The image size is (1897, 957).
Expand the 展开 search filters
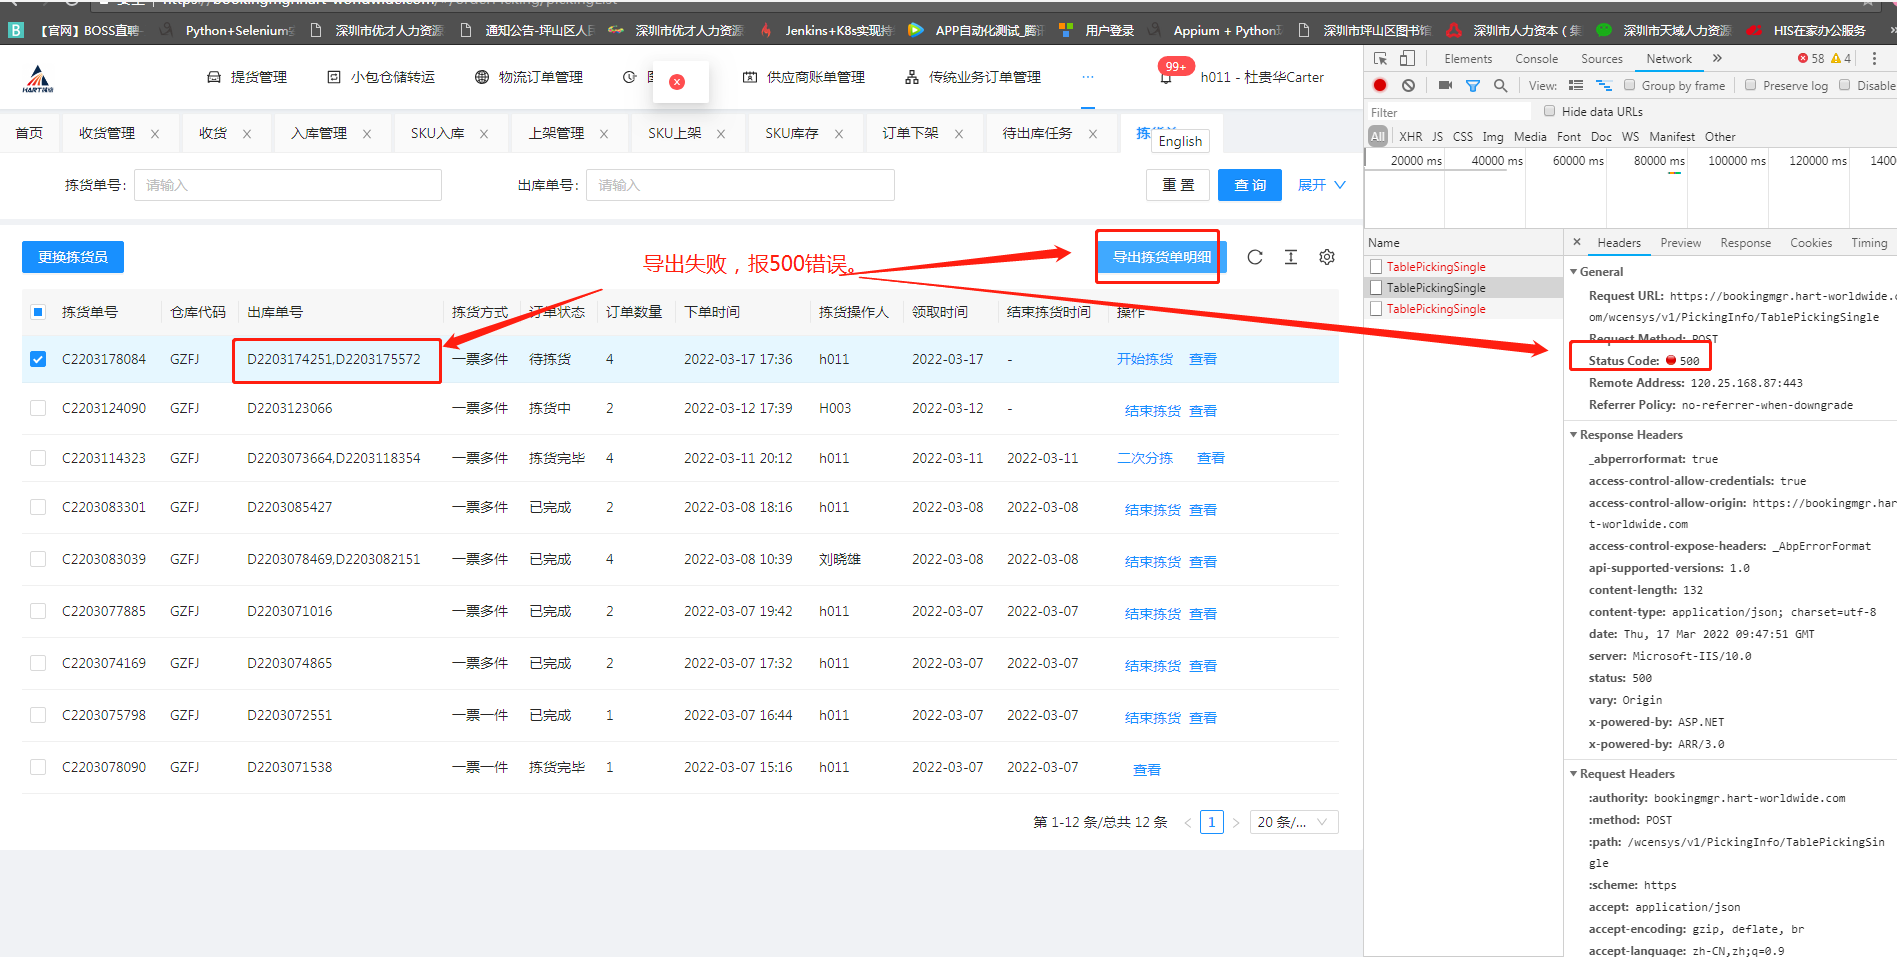1321,185
